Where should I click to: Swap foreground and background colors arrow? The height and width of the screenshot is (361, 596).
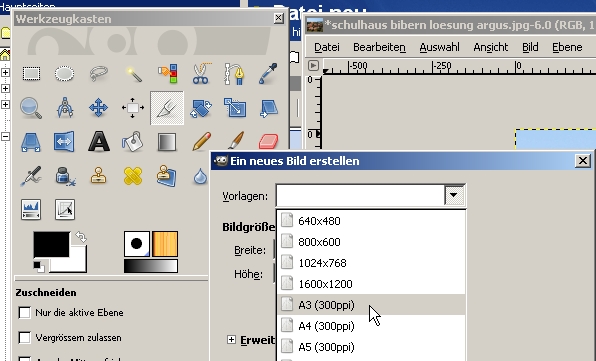(x=81, y=237)
